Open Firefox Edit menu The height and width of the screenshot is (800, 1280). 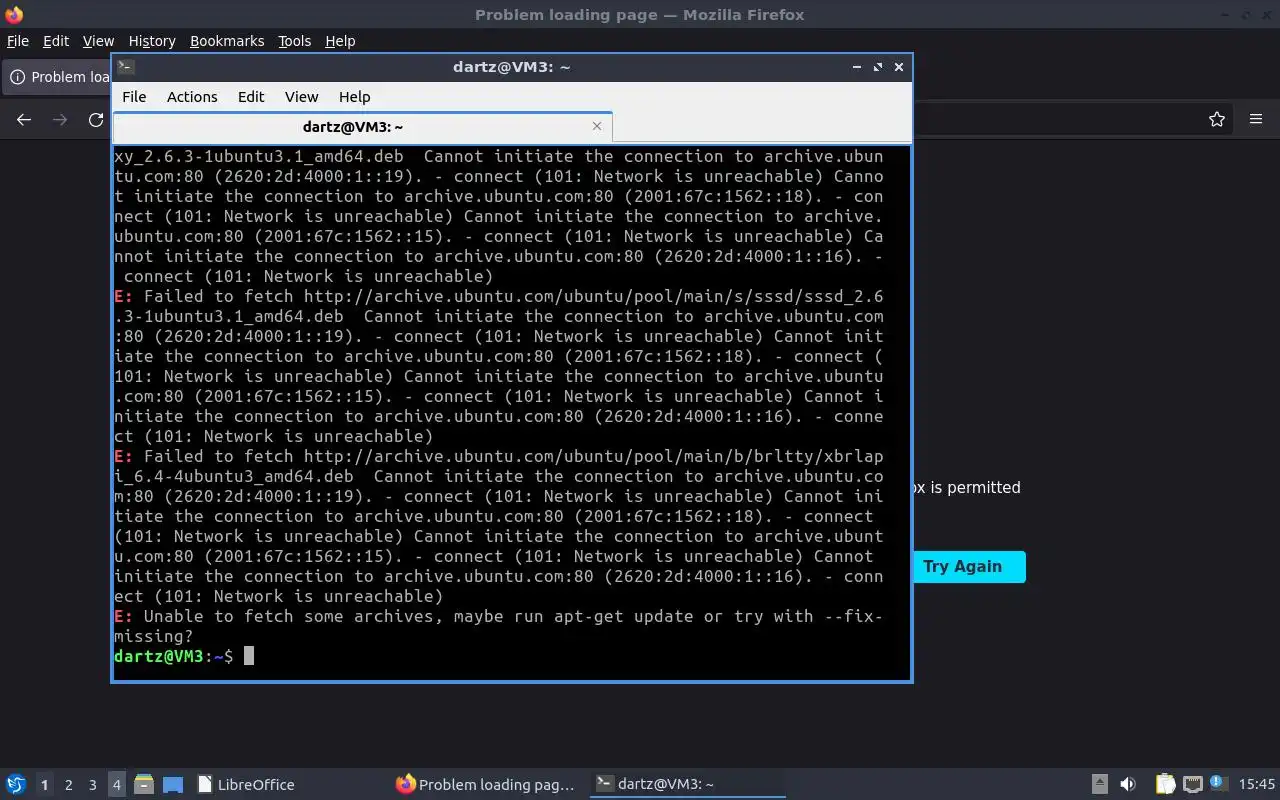point(56,41)
